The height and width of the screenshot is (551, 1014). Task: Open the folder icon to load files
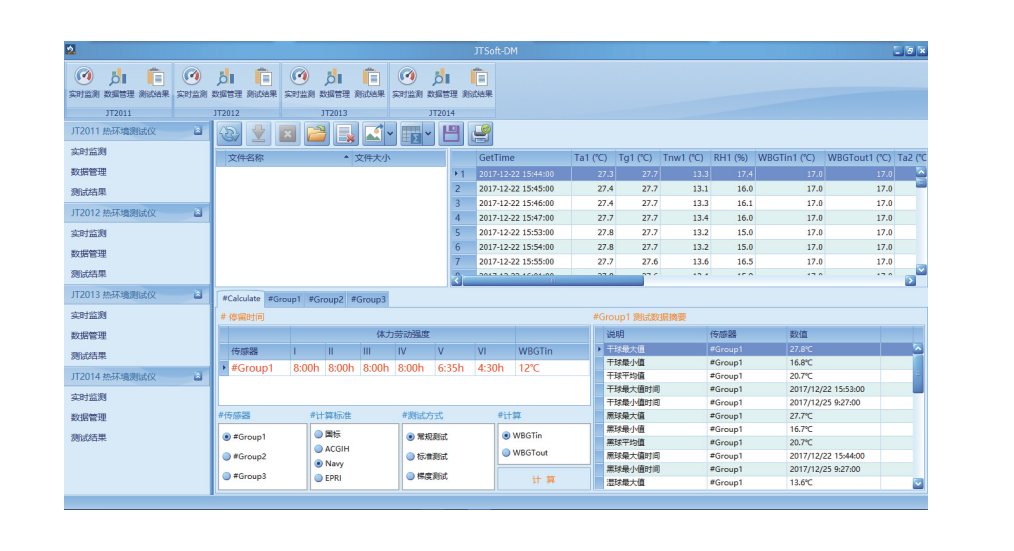pos(316,134)
